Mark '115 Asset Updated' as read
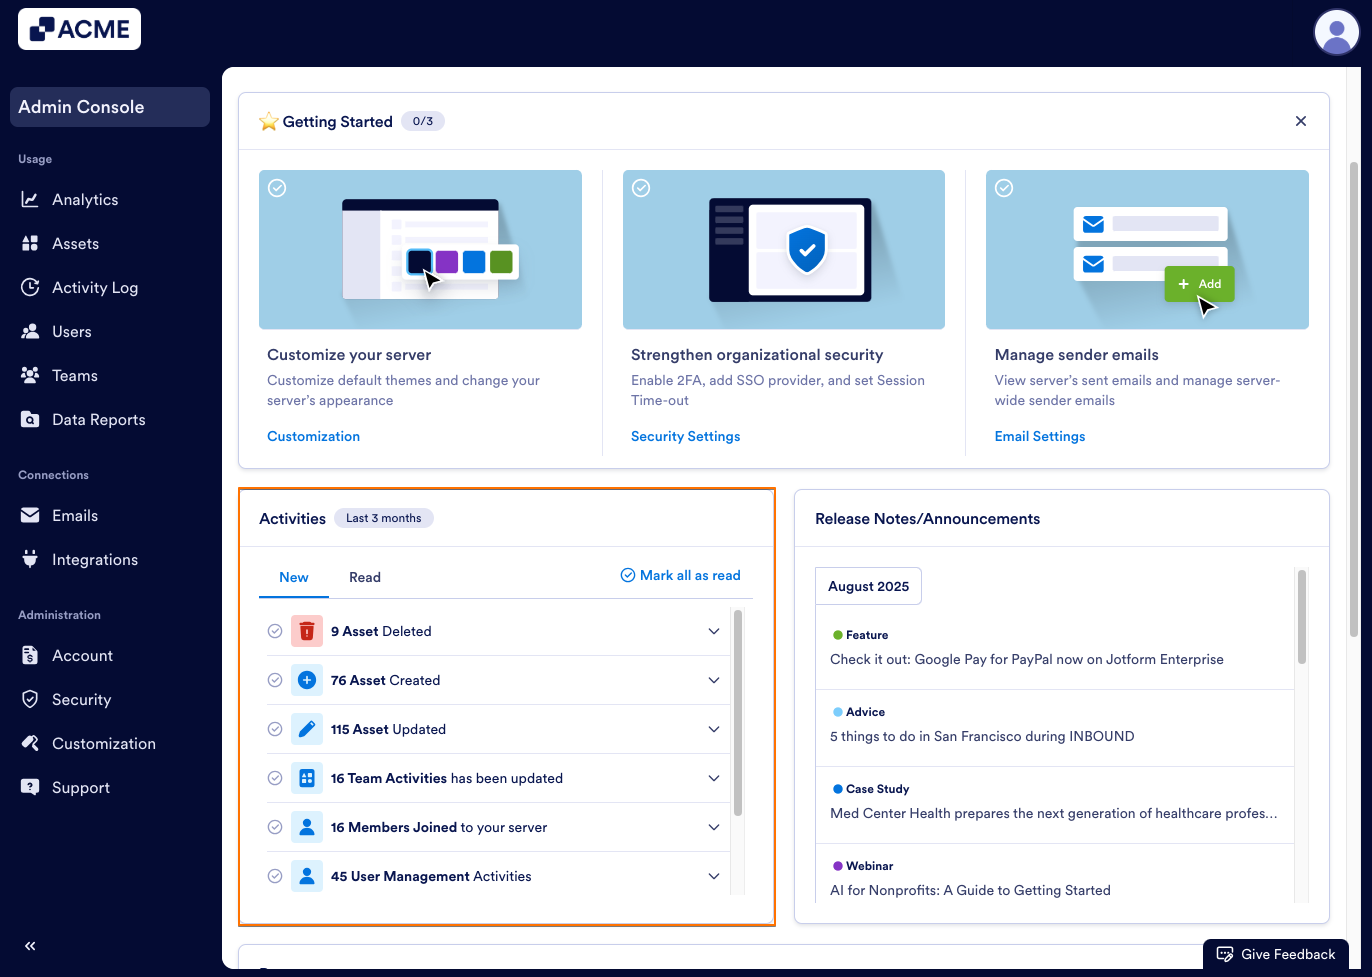 coord(275,729)
